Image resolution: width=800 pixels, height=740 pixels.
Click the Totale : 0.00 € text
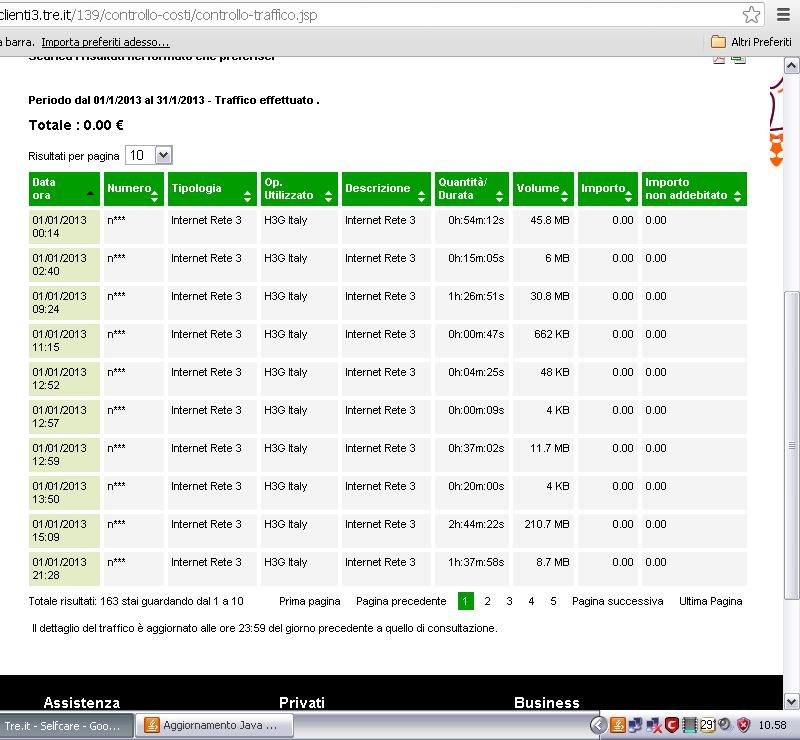pos(76,125)
